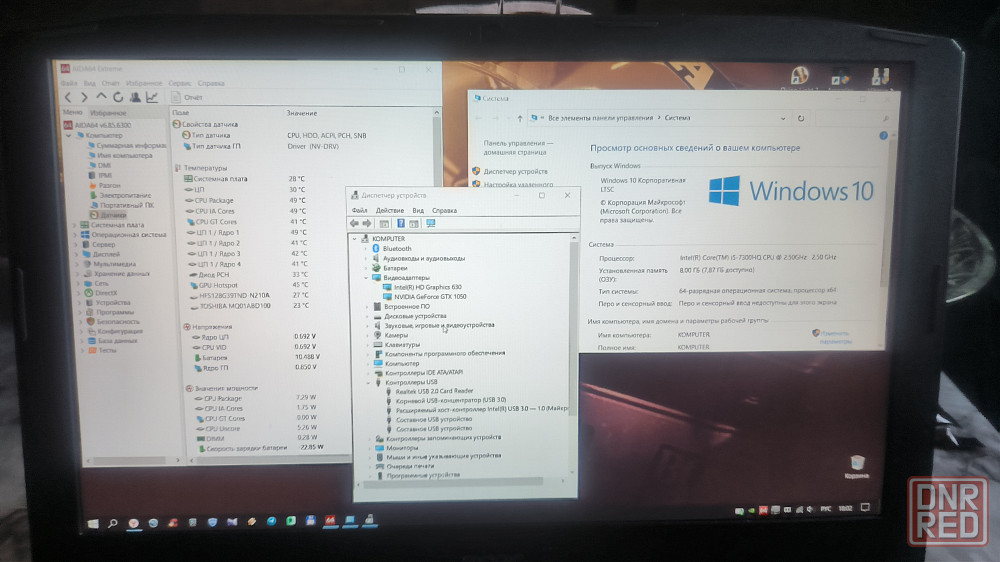Select Электропитание item in AIDA64 tree

[x=121, y=195]
